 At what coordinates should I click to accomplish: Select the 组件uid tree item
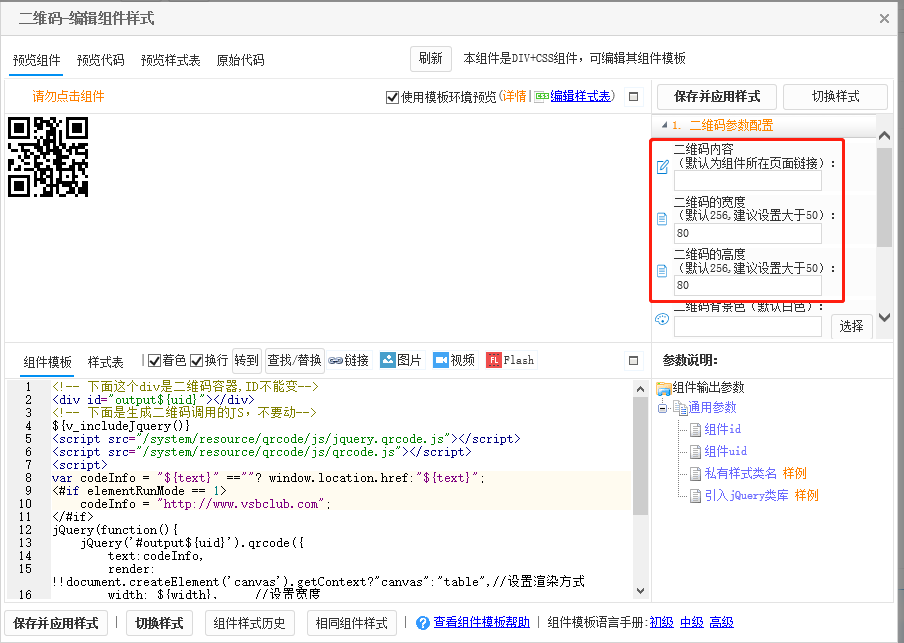[725, 451]
